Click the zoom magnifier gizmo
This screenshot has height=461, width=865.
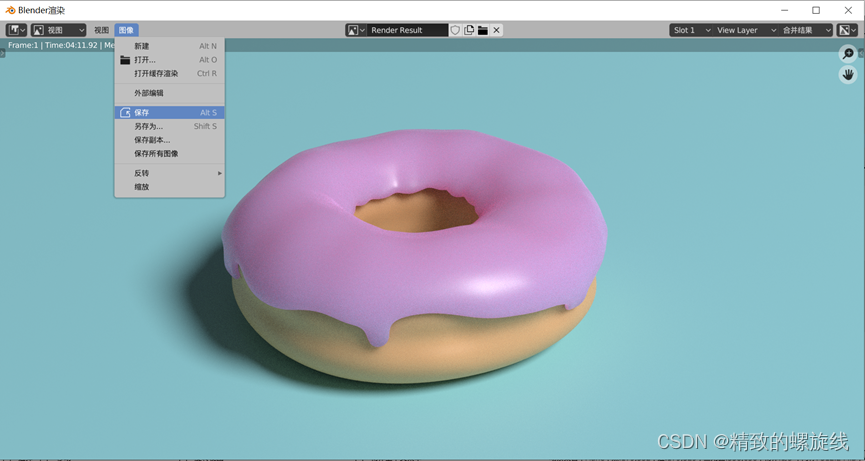point(848,54)
